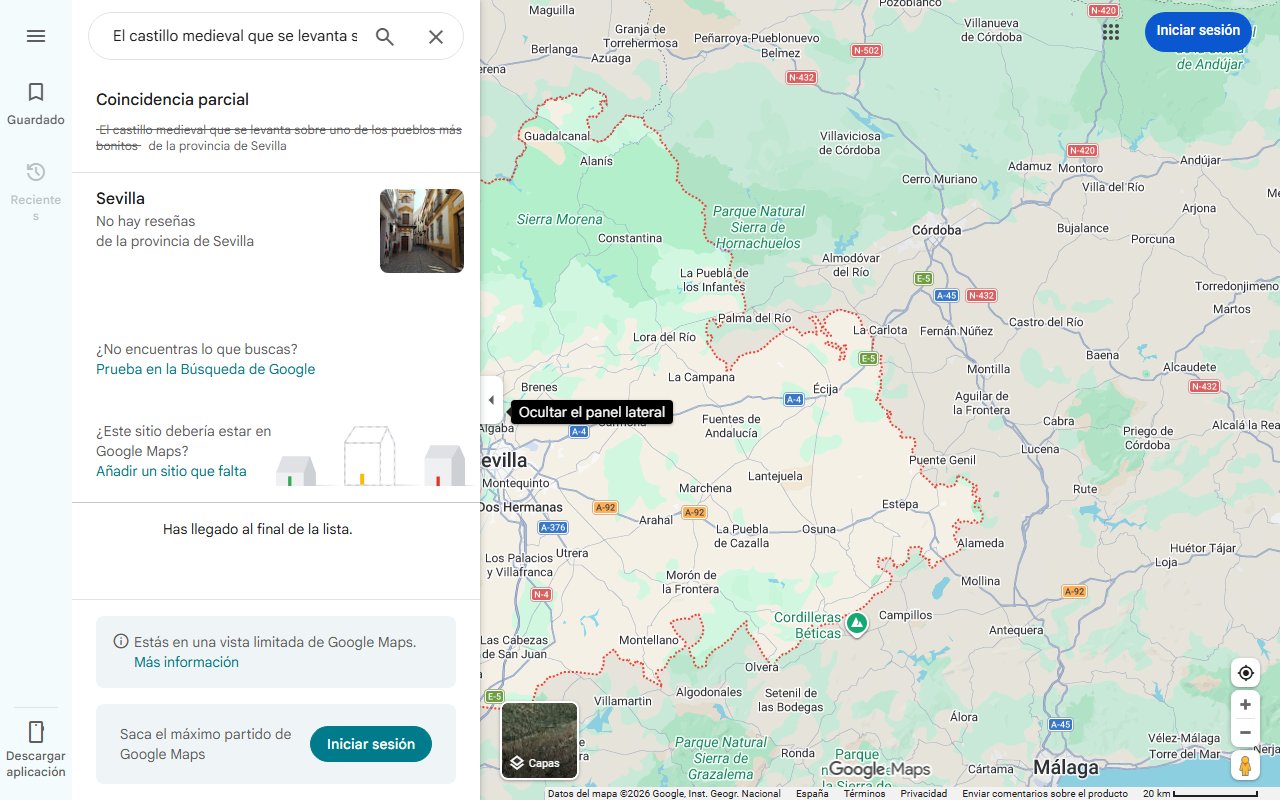Click Añadir un sitio que falta
This screenshot has height=800, width=1280.
pyautogui.click(x=171, y=471)
